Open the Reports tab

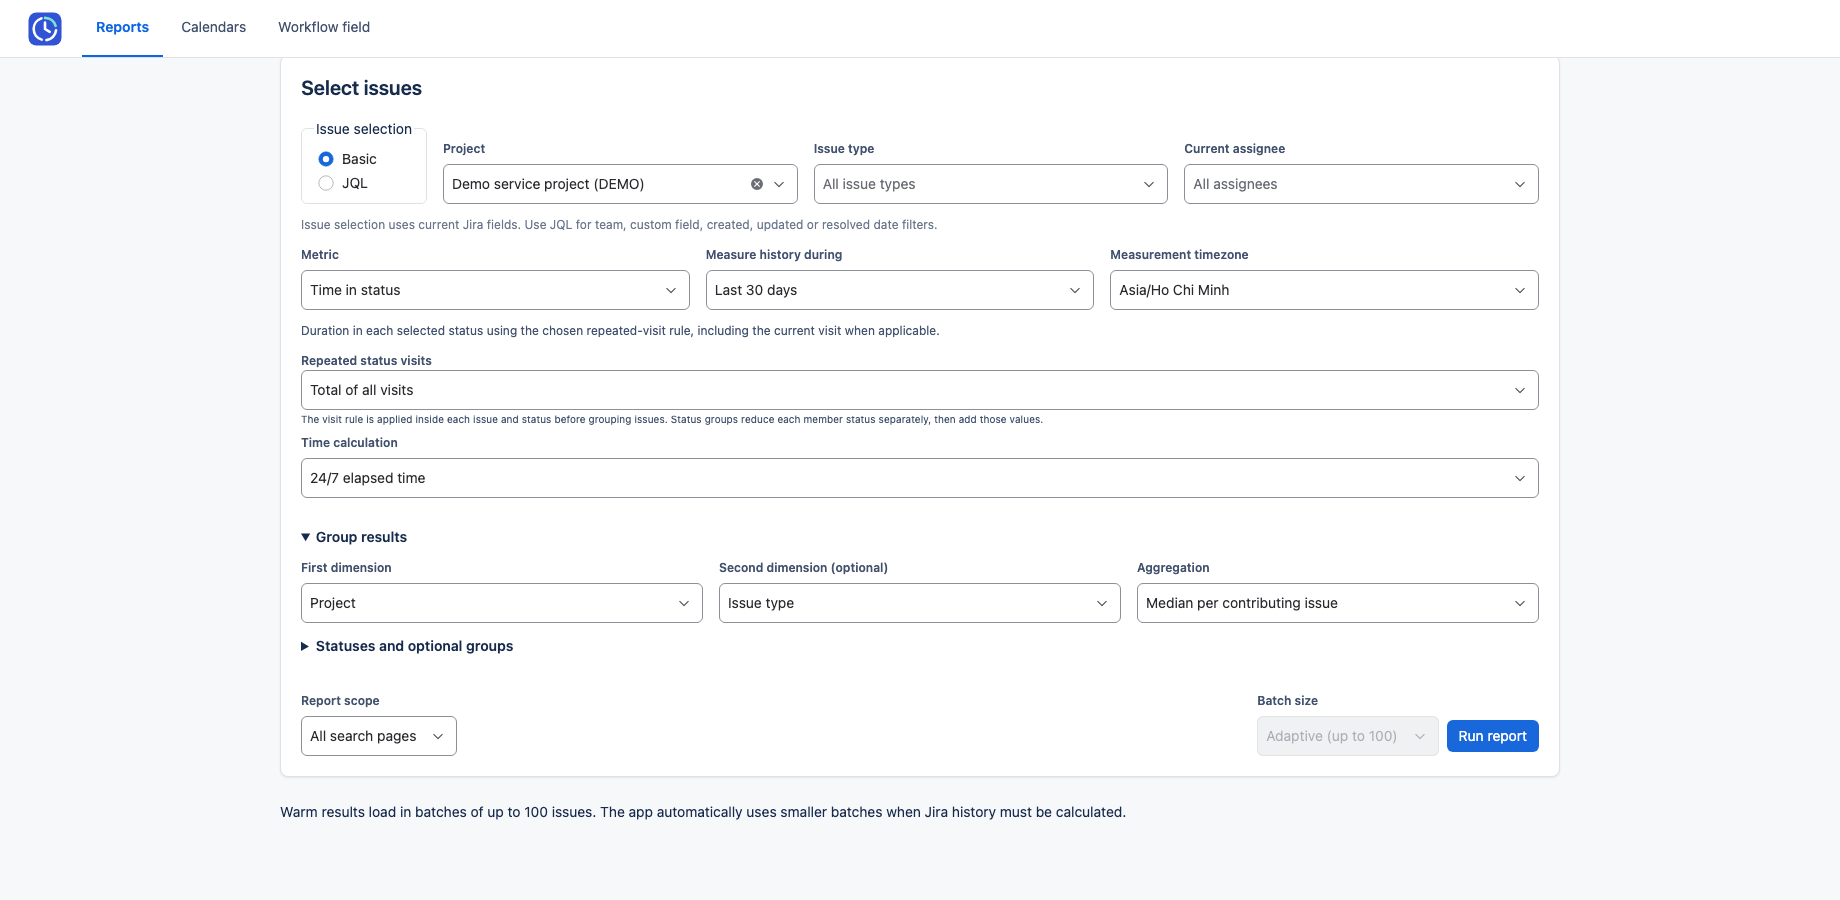click(x=122, y=27)
